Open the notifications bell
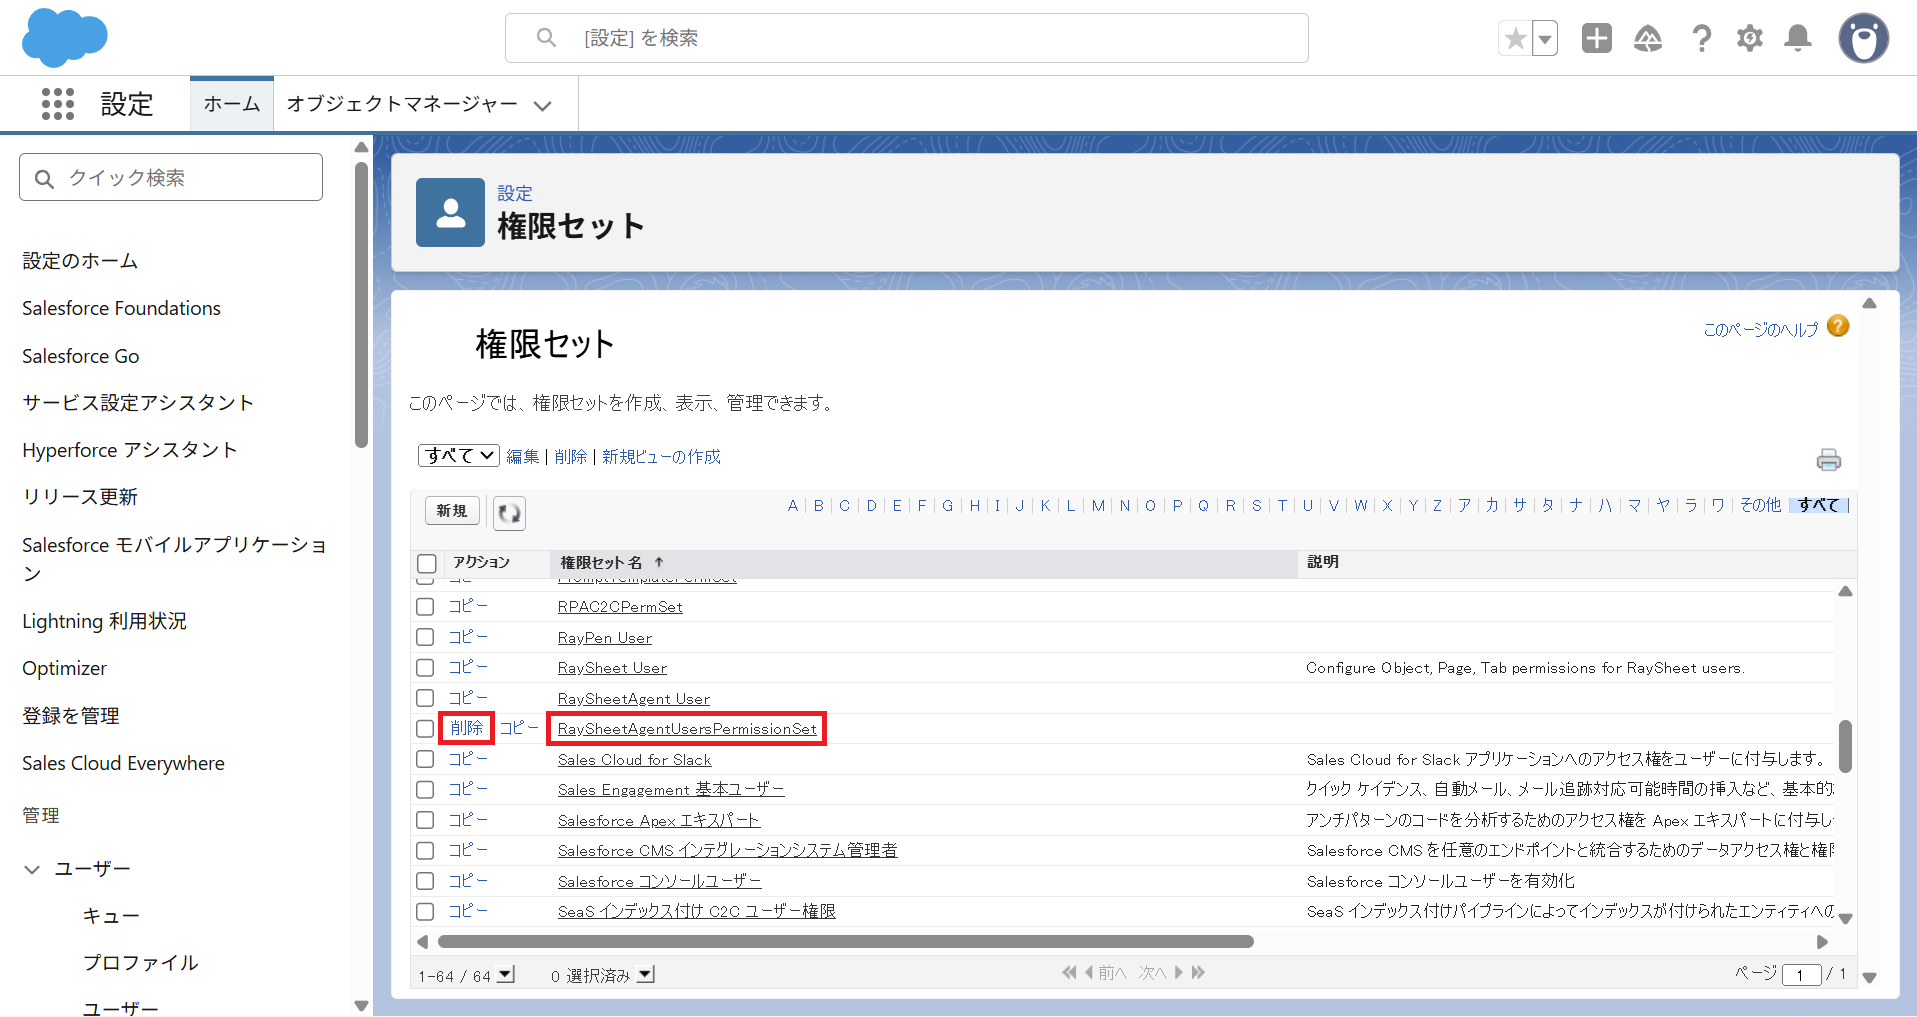This screenshot has height=1017, width=1917. pyautogui.click(x=1798, y=39)
